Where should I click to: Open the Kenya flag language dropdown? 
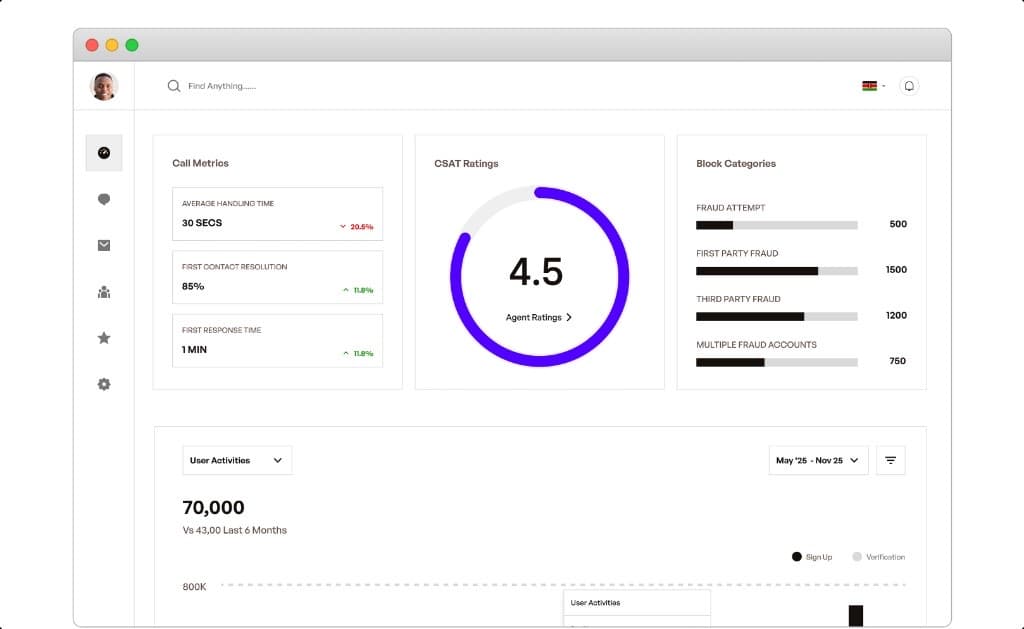tap(873, 86)
